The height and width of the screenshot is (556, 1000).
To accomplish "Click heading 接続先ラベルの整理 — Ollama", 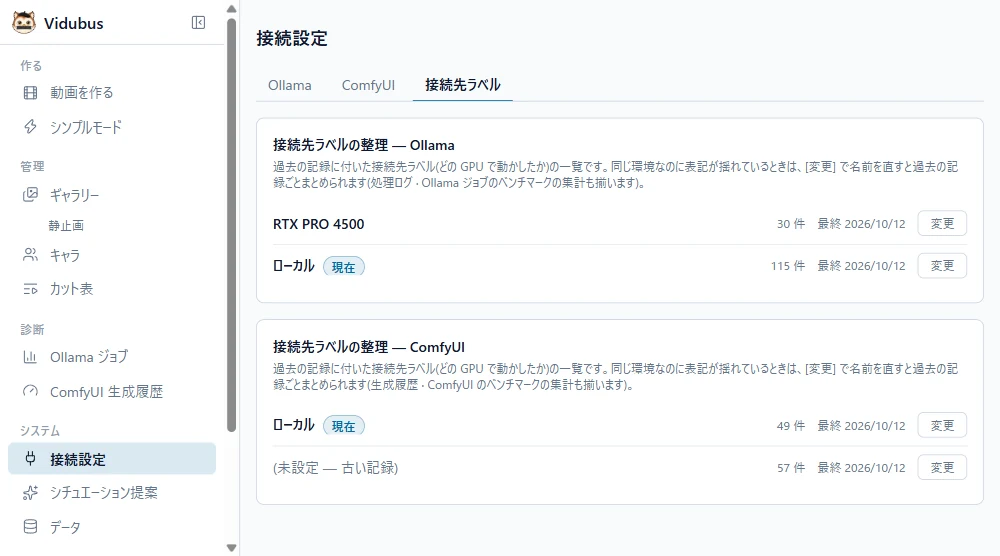I will [x=364, y=145].
